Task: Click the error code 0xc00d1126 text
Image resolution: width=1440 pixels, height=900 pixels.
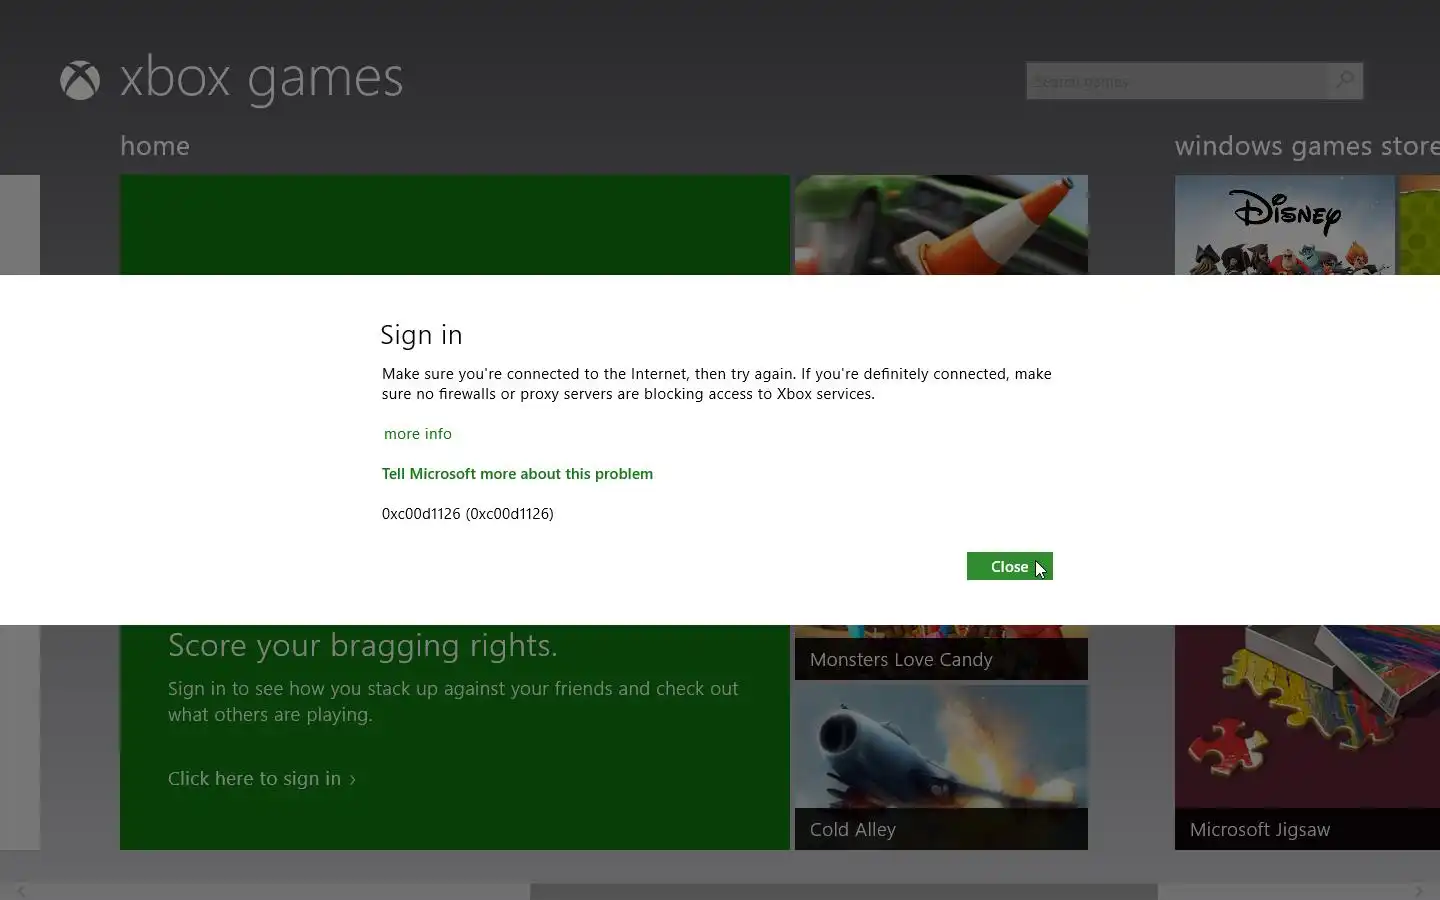Action: 467,514
